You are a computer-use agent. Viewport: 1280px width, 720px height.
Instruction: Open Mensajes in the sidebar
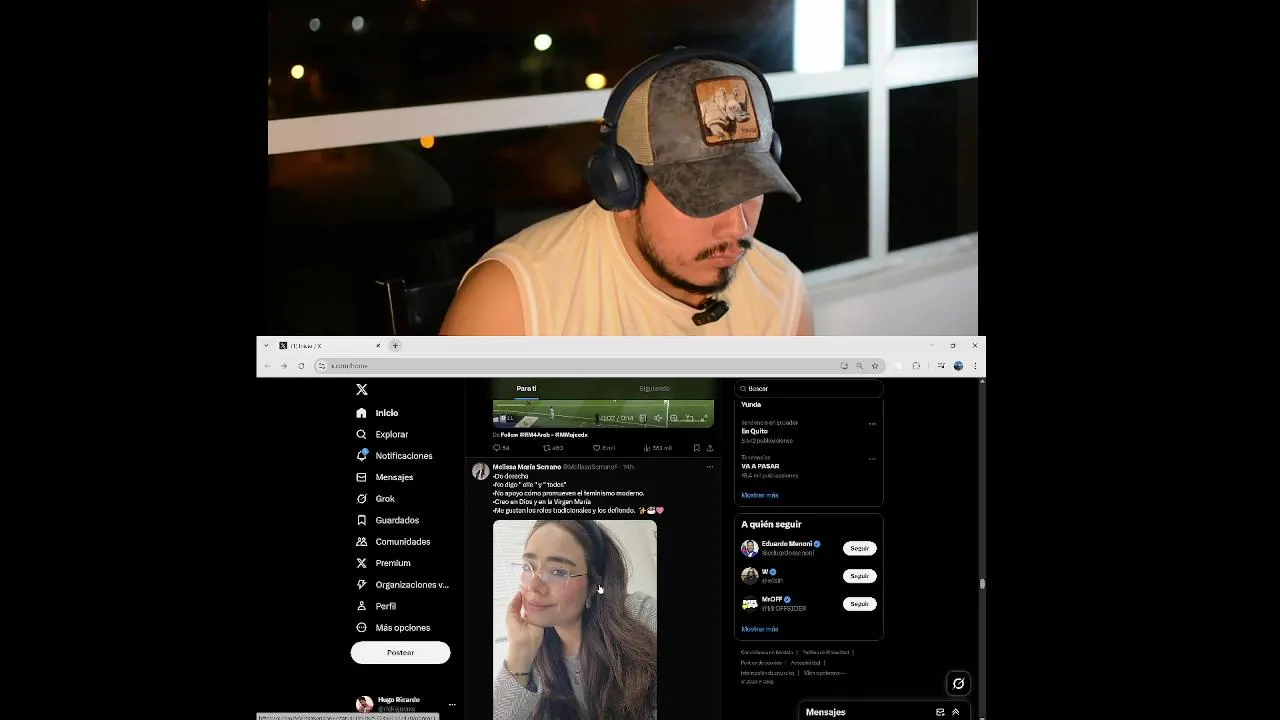coord(384,477)
